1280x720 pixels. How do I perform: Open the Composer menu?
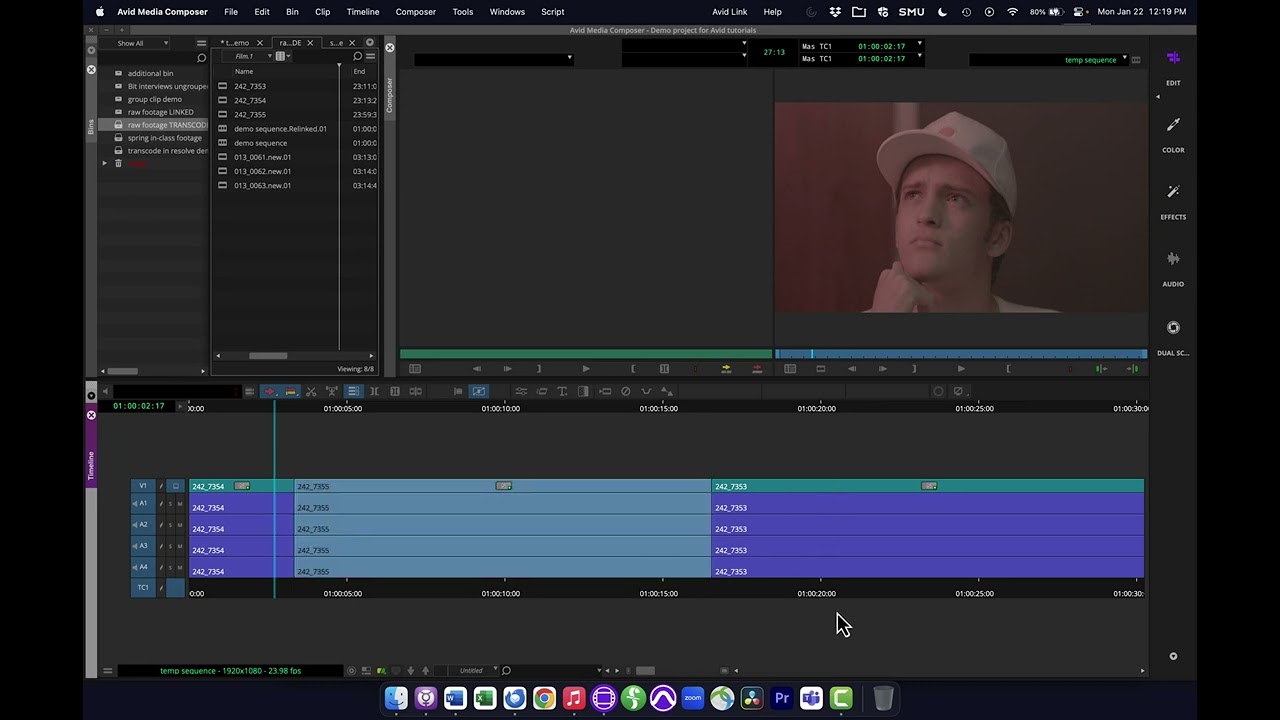tap(415, 12)
